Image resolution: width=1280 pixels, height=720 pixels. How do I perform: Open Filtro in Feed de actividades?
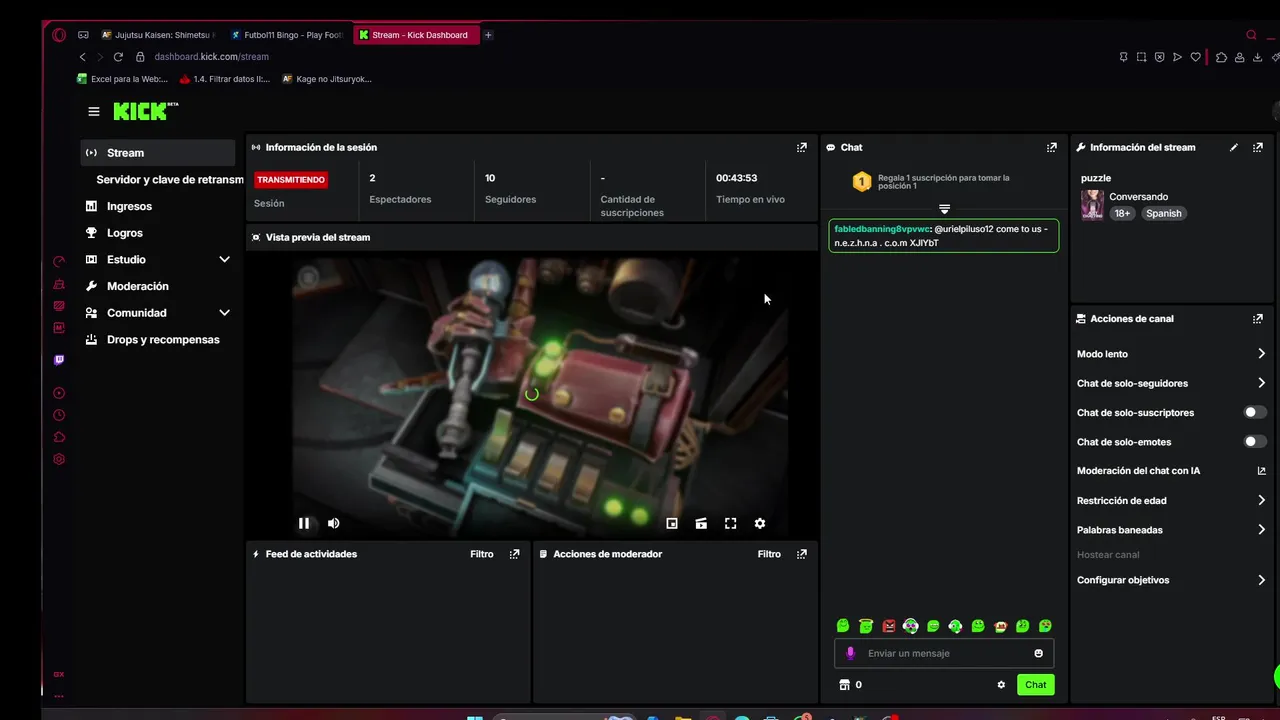pos(482,554)
